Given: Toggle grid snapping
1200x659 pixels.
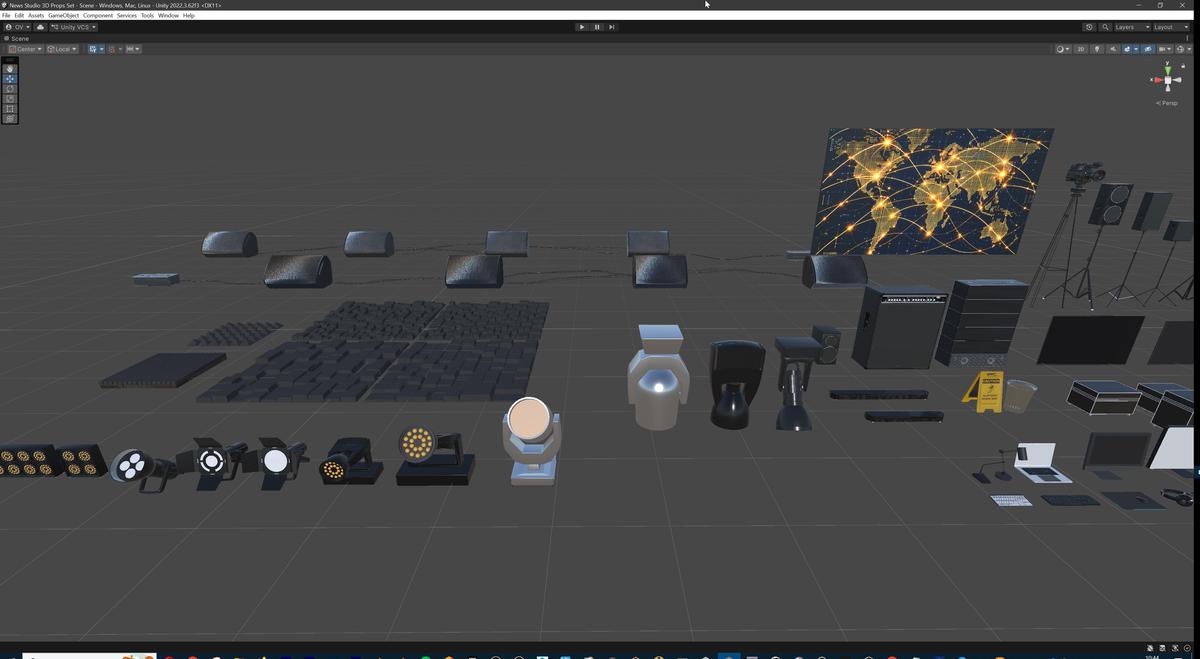Looking at the screenshot, I should pyautogui.click(x=113, y=49).
